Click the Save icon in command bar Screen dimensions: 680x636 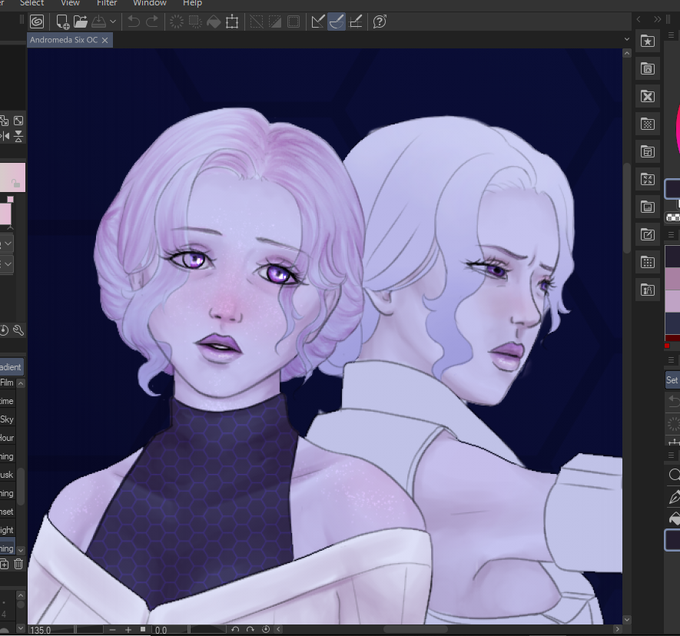tap(98, 21)
